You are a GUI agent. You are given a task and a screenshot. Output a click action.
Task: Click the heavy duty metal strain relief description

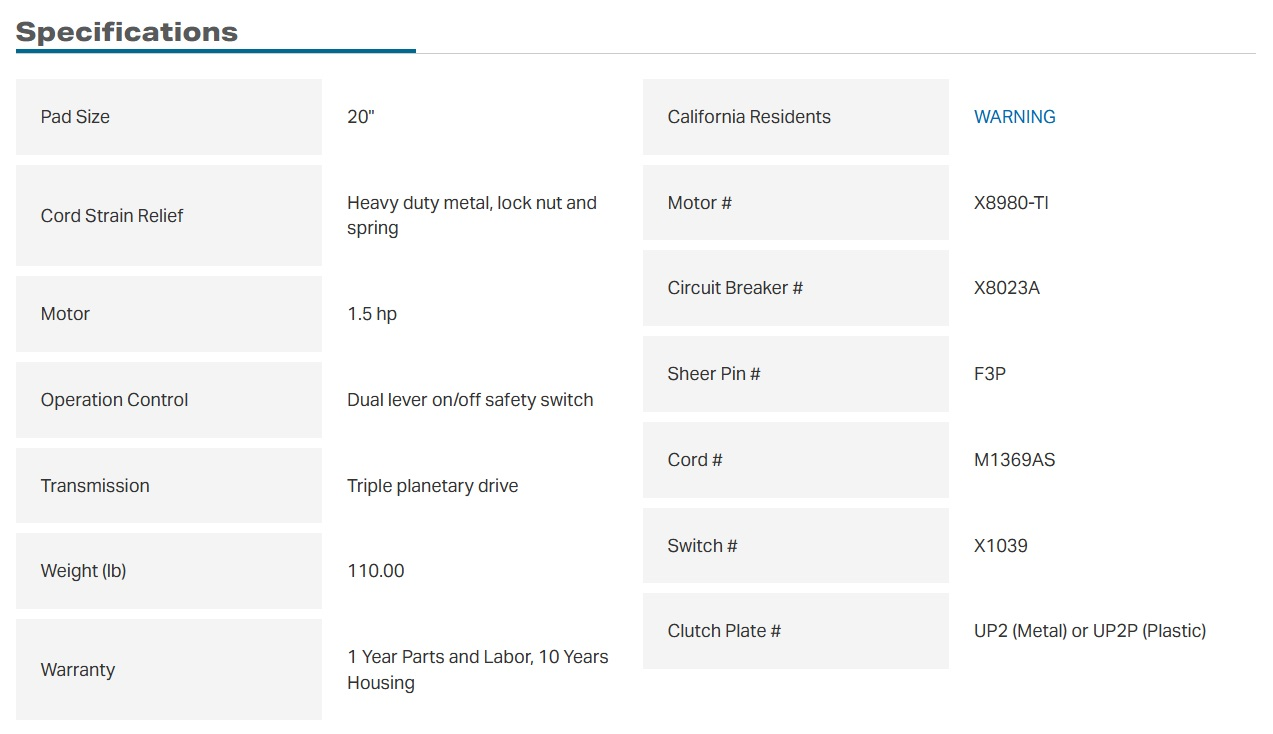tap(471, 215)
